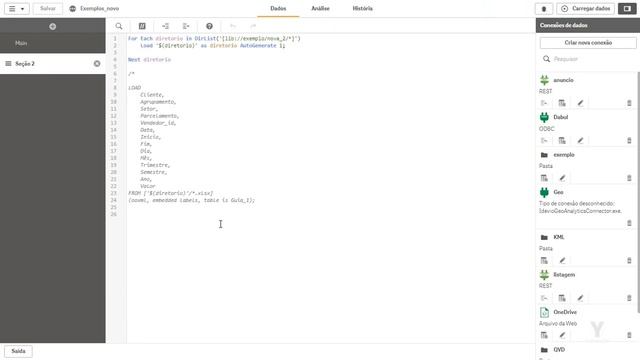
Task: Open the navigation menu dropdown
Action: 17,9
